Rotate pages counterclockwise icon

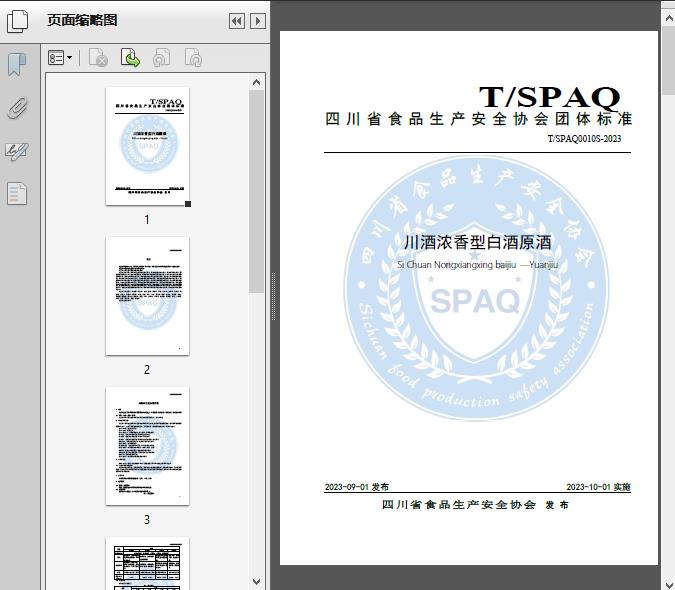click(x=162, y=58)
